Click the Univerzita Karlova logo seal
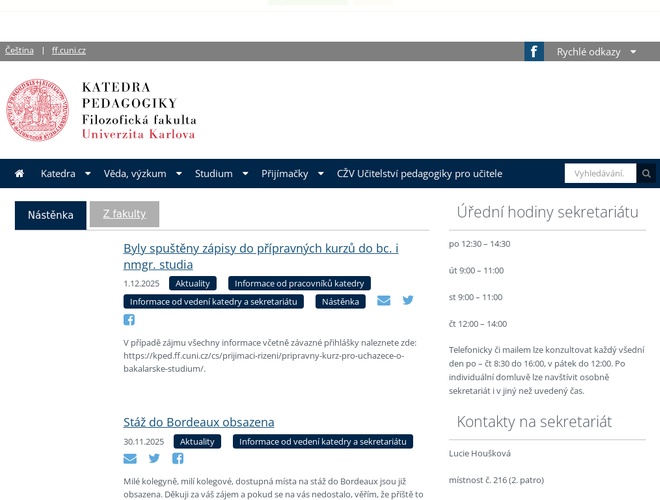Viewport: 660px width, 500px height. [38, 110]
